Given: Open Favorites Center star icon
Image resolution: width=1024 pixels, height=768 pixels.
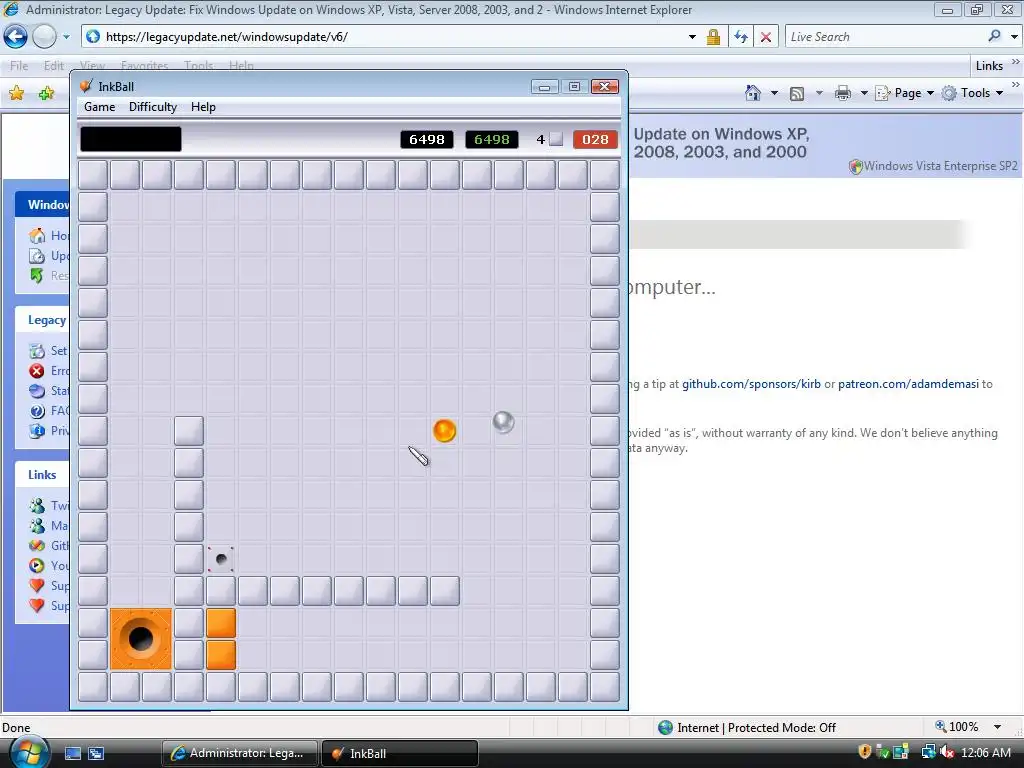Looking at the screenshot, I should pyautogui.click(x=16, y=93).
